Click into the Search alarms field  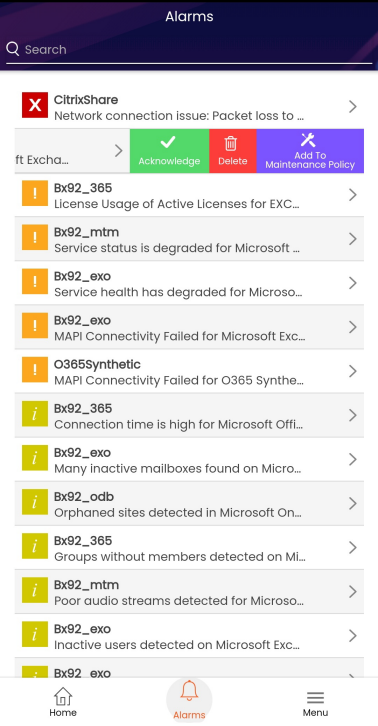point(189,50)
